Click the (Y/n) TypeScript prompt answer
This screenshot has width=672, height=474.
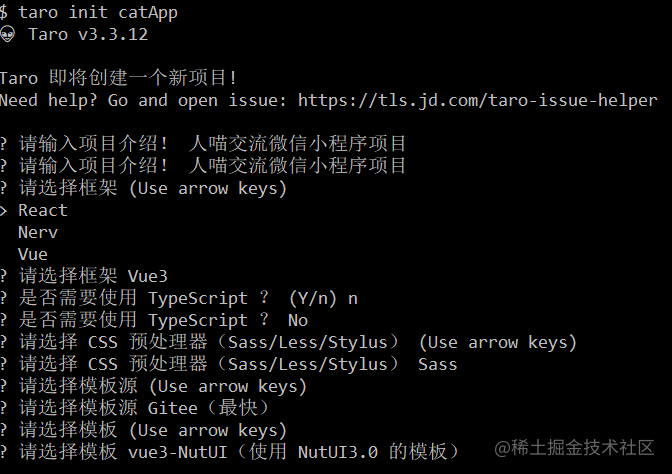point(323,298)
